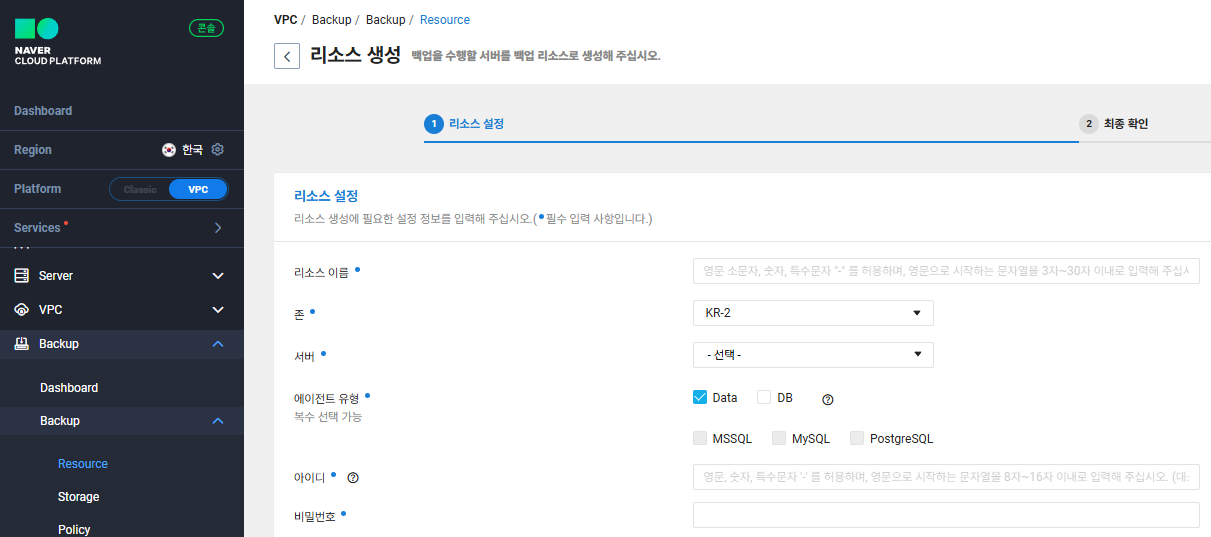Click the Region label row
1211x537 pixels.
pyautogui.click(x=122, y=150)
